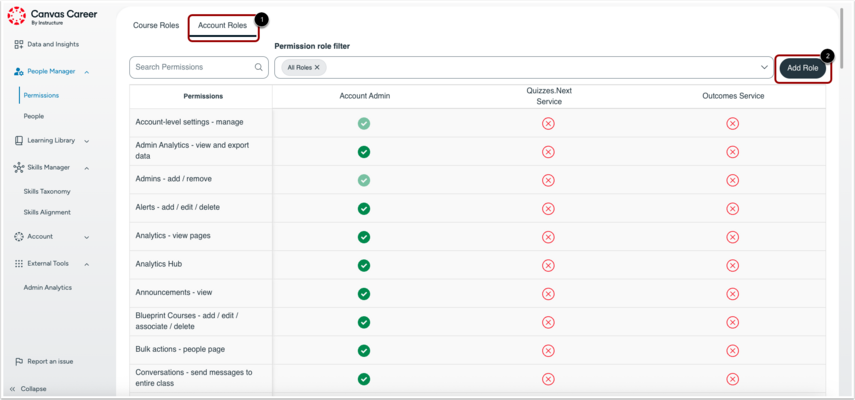
Task: Open Skills Alignment in the sidebar
Action: point(47,213)
